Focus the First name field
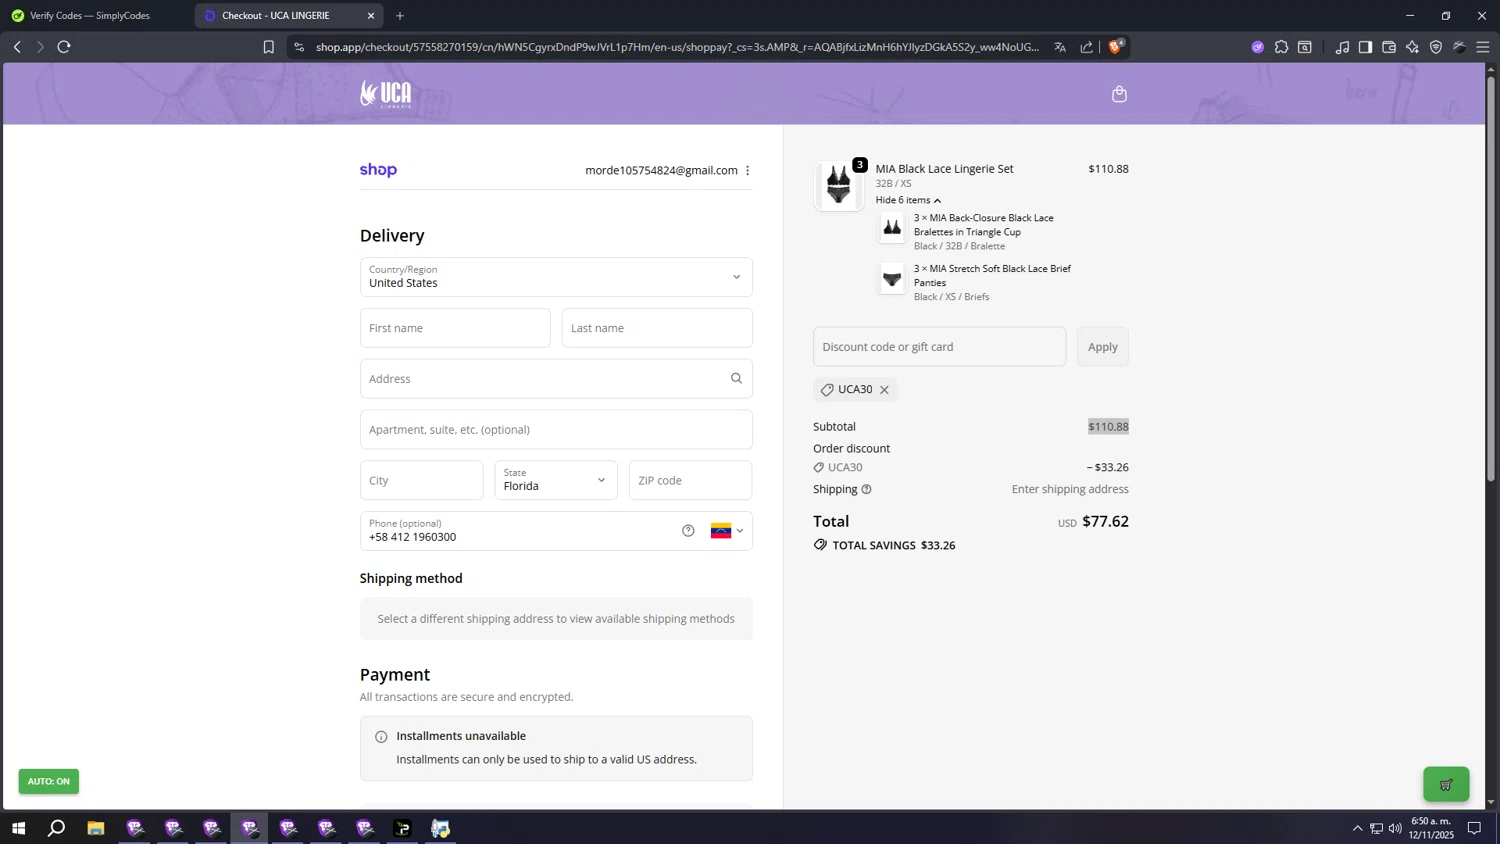Image resolution: width=1500 pixels, height=844 pixels. 455,328
